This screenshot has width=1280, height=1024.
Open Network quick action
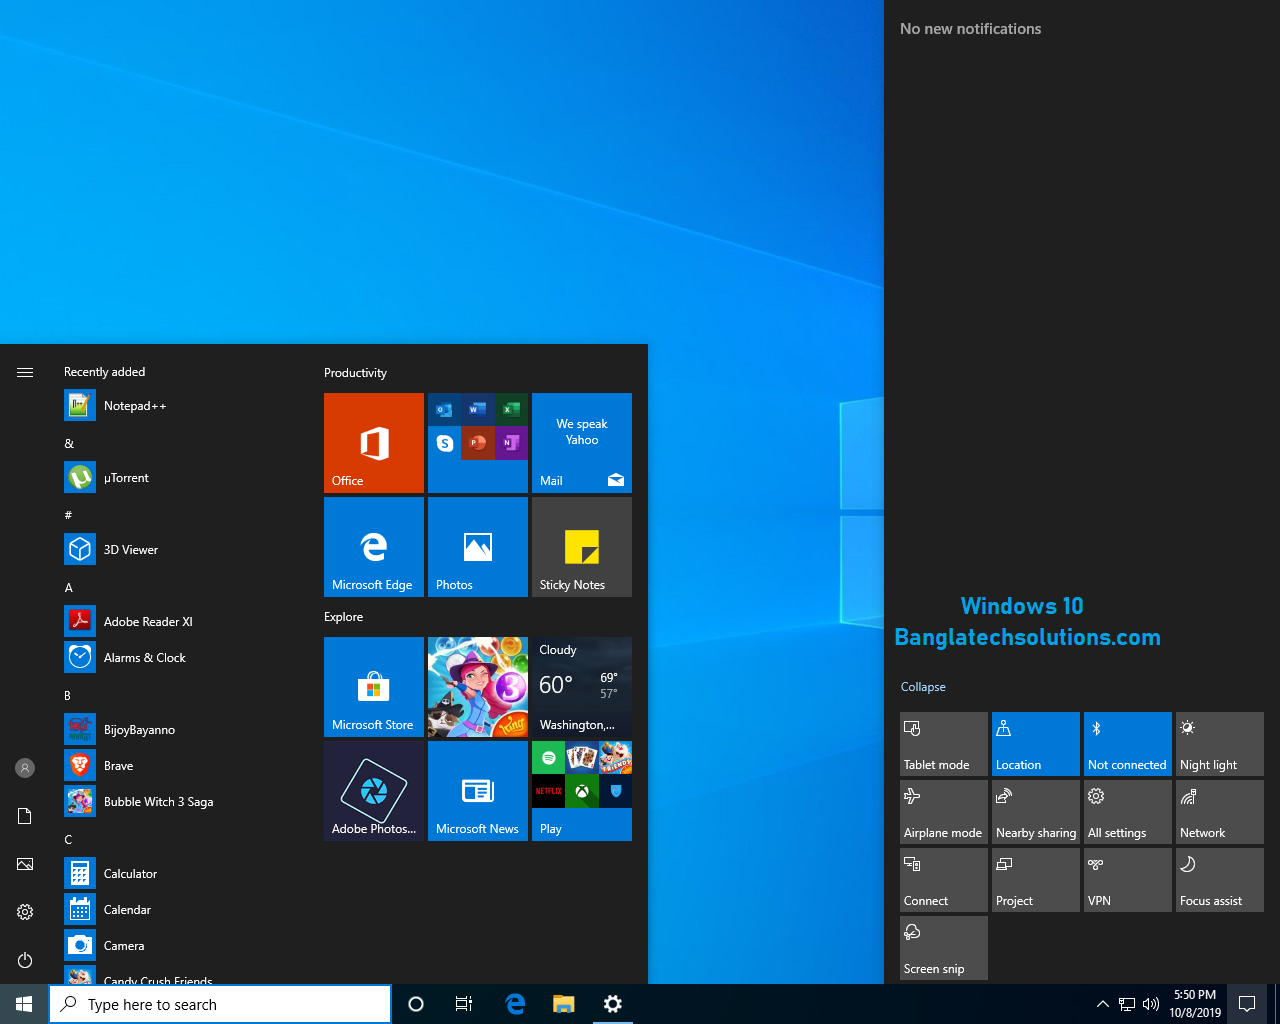(1220, 812)
